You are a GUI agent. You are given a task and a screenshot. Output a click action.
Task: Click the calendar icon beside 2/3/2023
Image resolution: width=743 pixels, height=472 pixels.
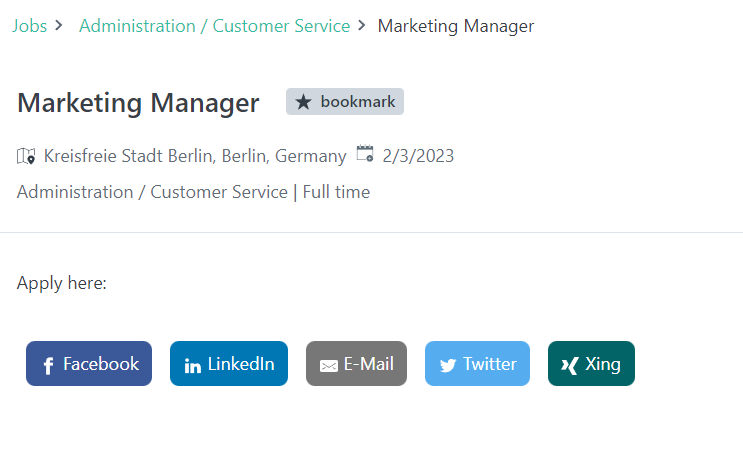[365, 154]
